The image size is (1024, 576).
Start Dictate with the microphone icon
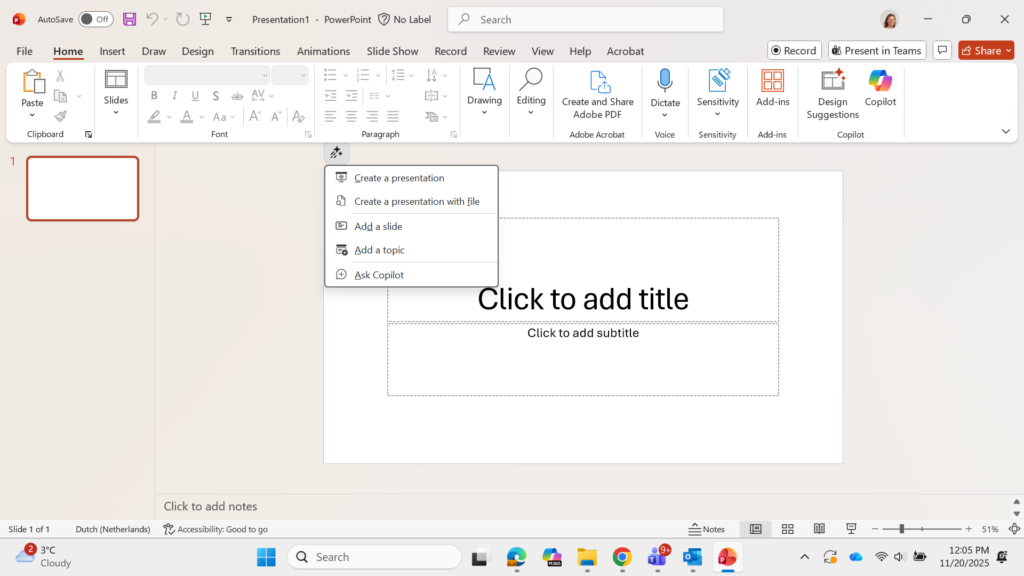click(665, 83)
